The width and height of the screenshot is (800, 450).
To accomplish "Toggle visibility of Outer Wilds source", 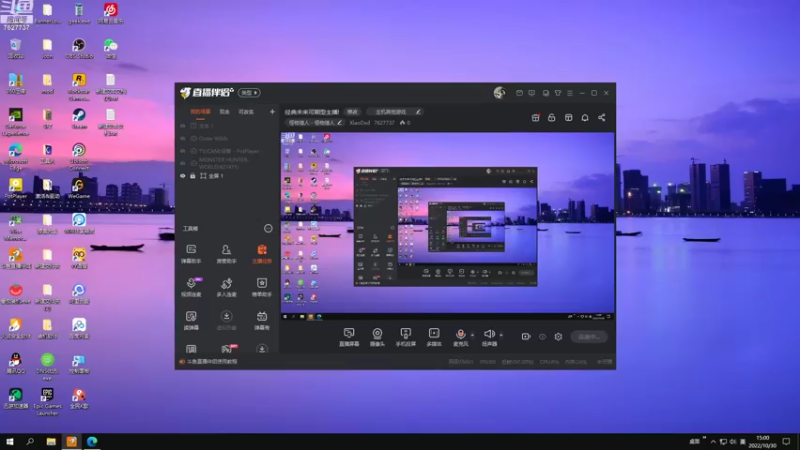I will tap(183, 138).
